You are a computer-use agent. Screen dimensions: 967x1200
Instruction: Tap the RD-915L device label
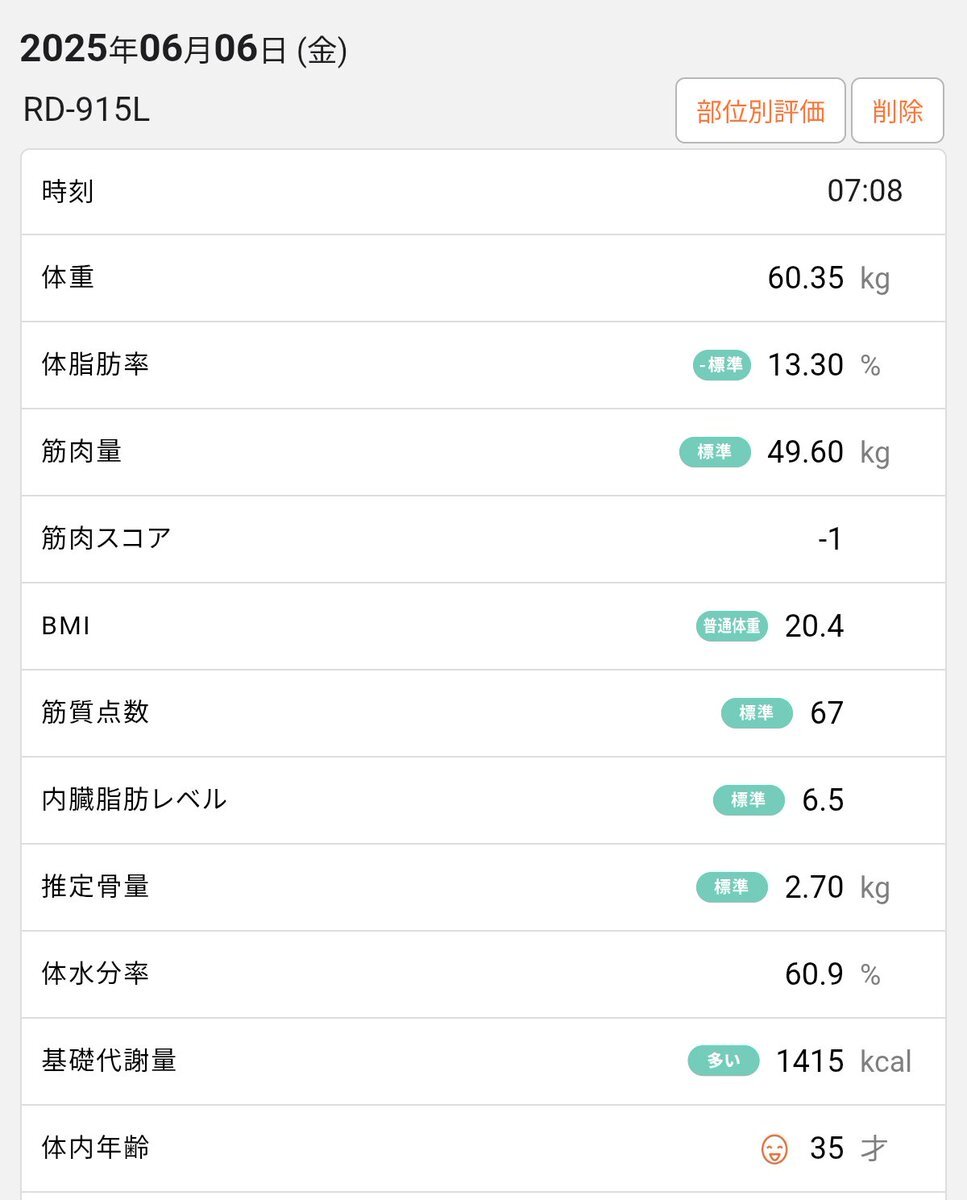coord(86,110)
